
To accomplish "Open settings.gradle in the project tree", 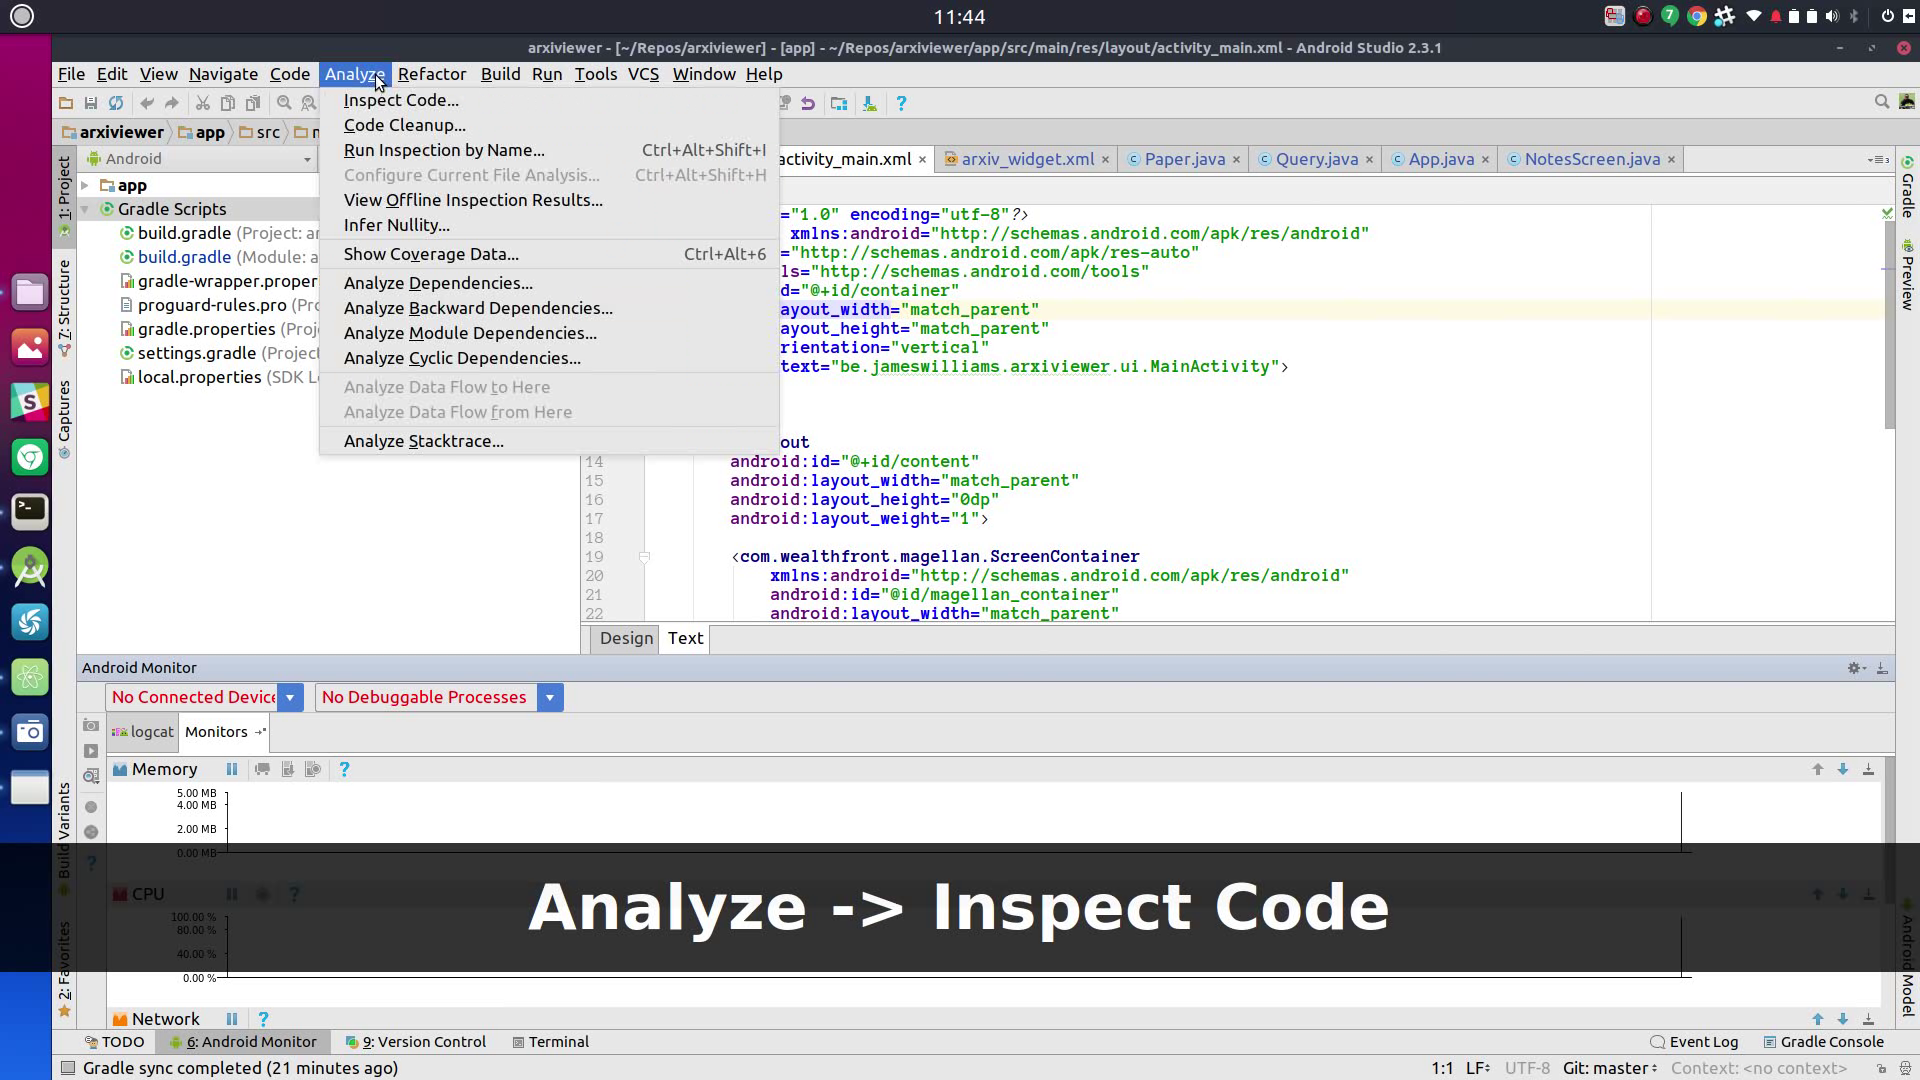I will 196,353.
